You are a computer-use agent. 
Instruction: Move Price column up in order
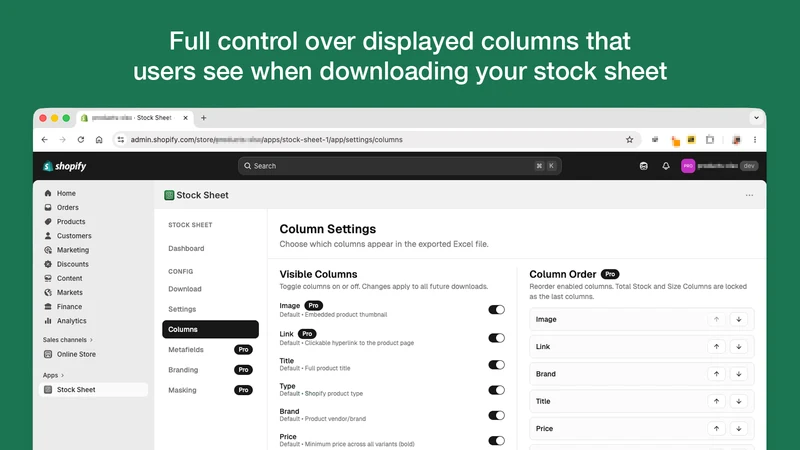pyautogui.click(x=716, y=429)
